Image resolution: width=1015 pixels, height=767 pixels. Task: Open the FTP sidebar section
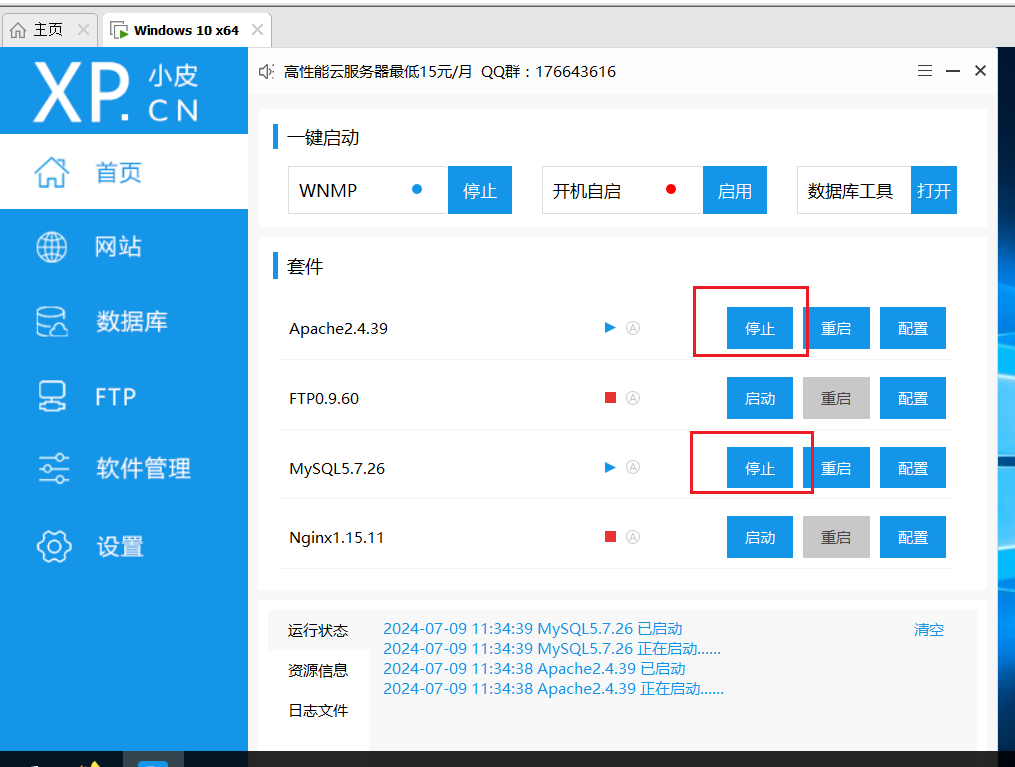click(124, 396)
